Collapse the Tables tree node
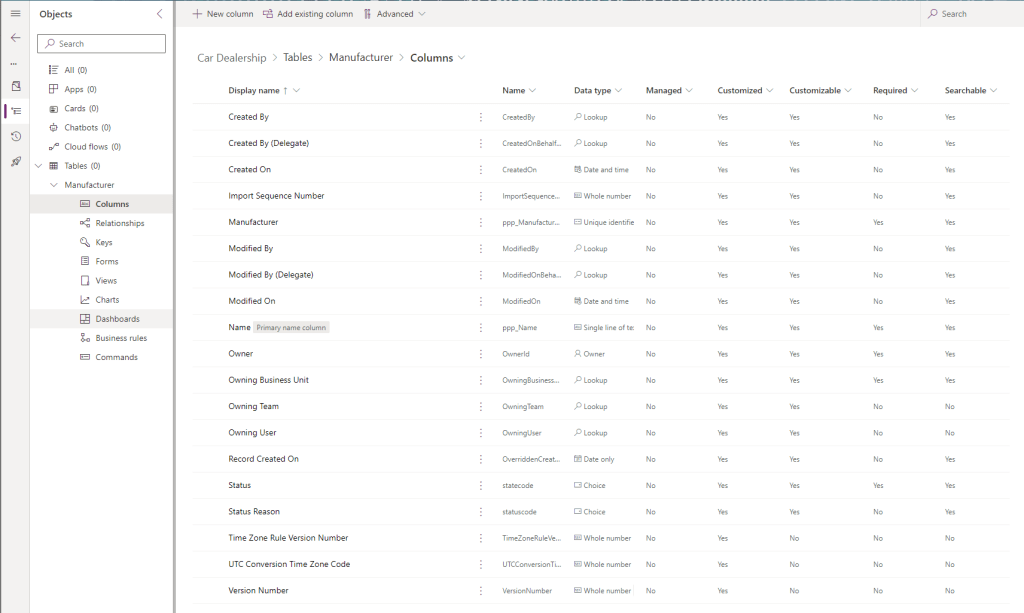This screenshot has width=1024, height=613. point(38,166)
